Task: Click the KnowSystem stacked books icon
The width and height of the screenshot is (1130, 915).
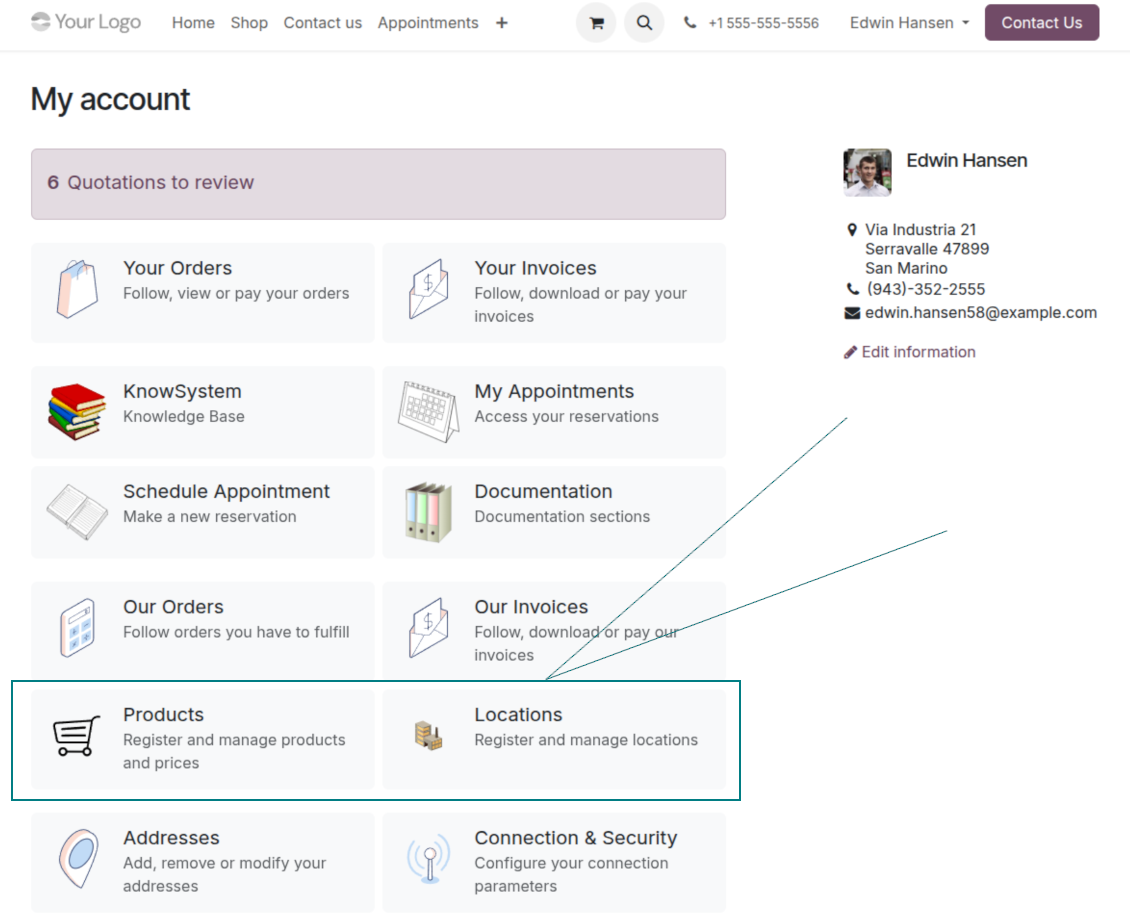Action: click(77, 411)
